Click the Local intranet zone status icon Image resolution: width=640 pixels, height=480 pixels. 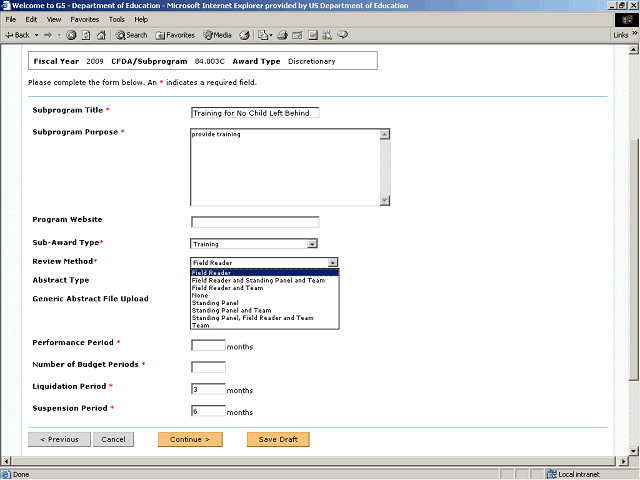click(x=552, y=474)
